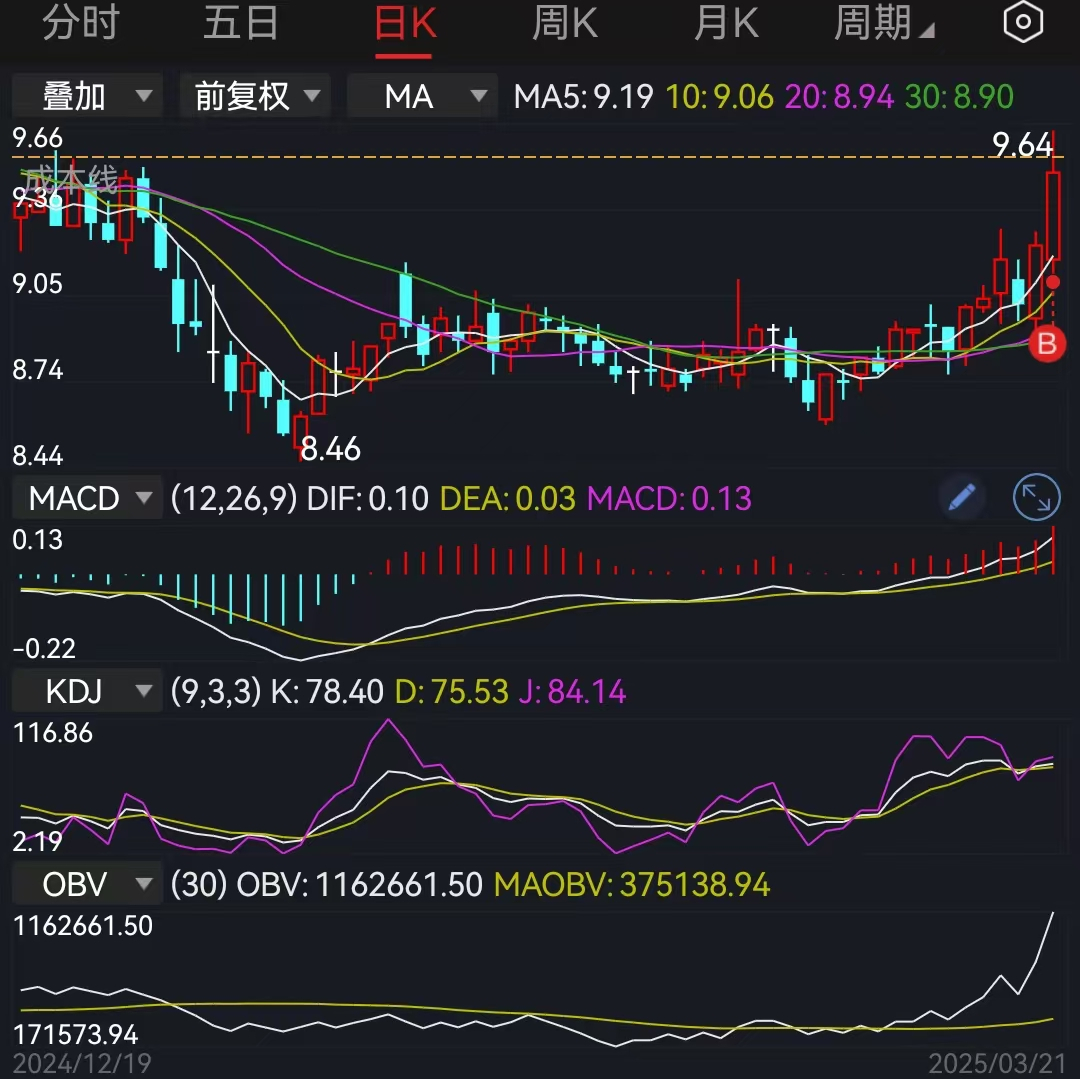Viewport: 1080px width, 1079px height.
Task: Switch the OBV indicator using its dropdown
Action: (86, 884)
